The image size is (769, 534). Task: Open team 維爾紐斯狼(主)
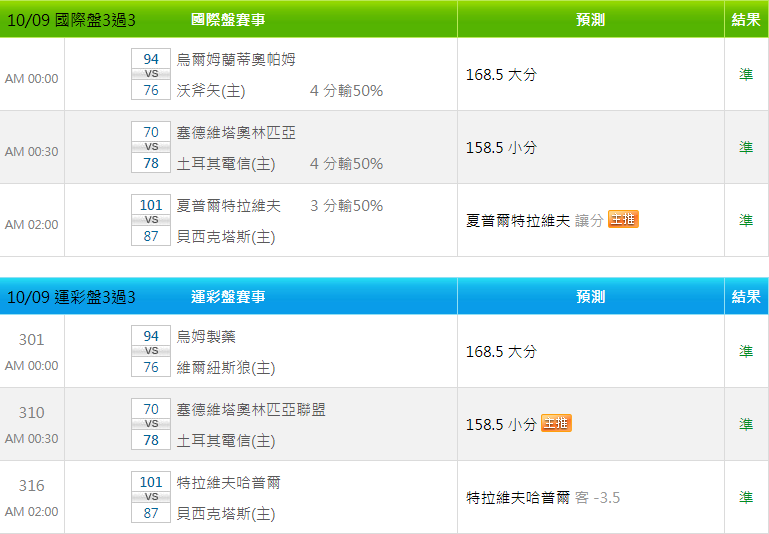point(226,368)
